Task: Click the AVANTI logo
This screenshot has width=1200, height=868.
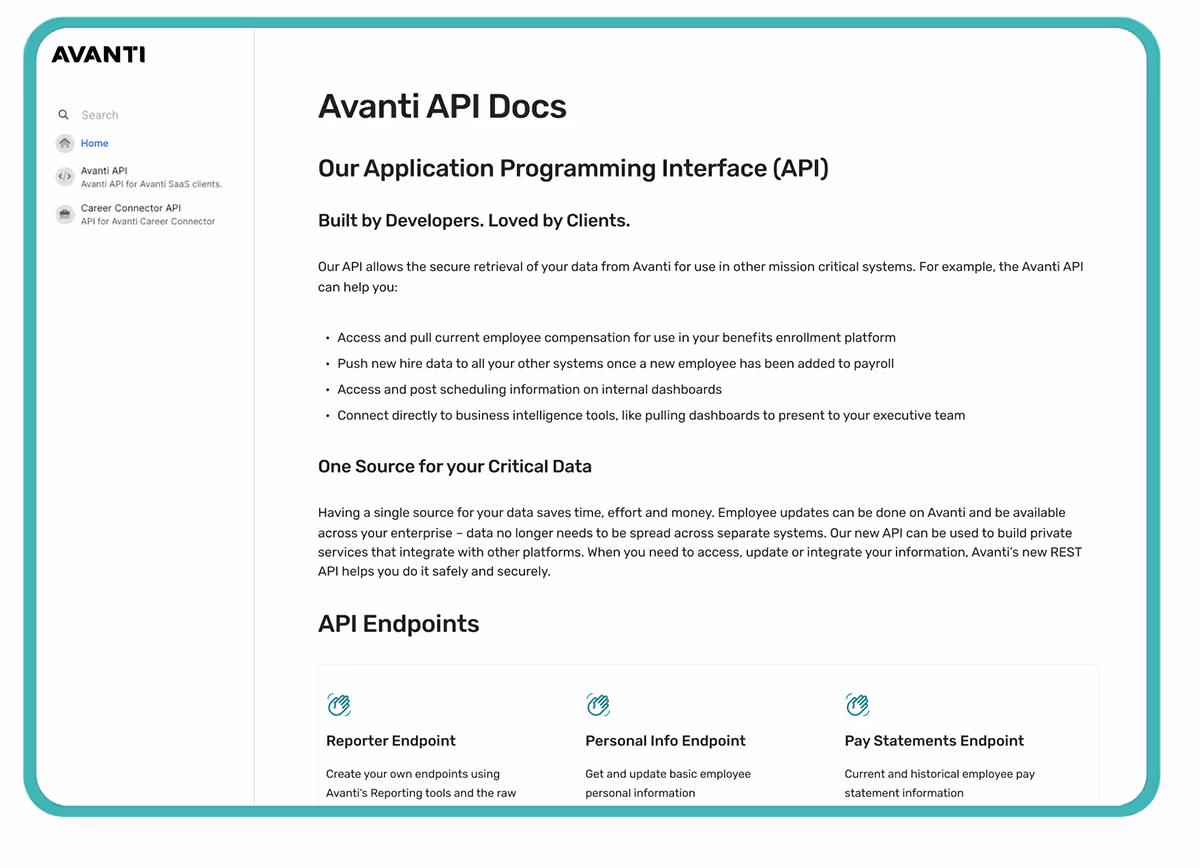Action: click(x=98, y=55)
